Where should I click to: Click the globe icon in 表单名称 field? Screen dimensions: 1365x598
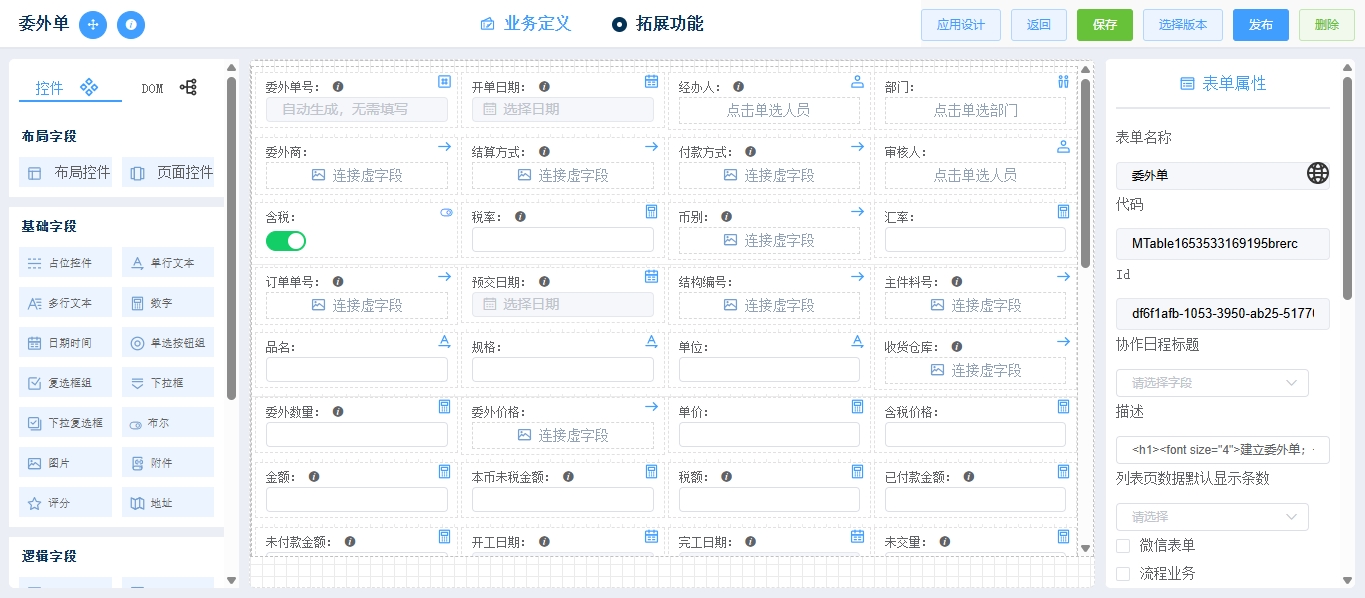[1318, 174]
